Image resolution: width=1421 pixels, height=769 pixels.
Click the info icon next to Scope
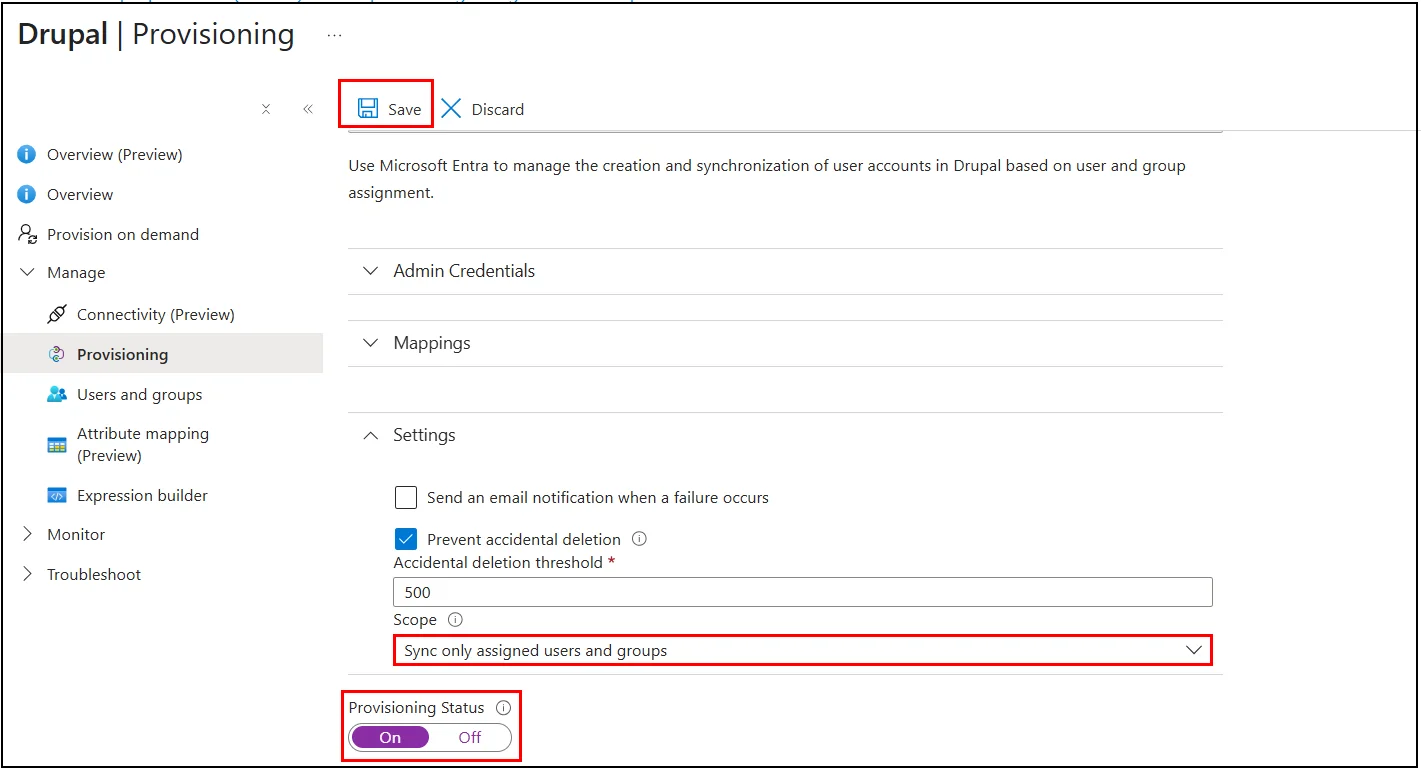[455, 620]
